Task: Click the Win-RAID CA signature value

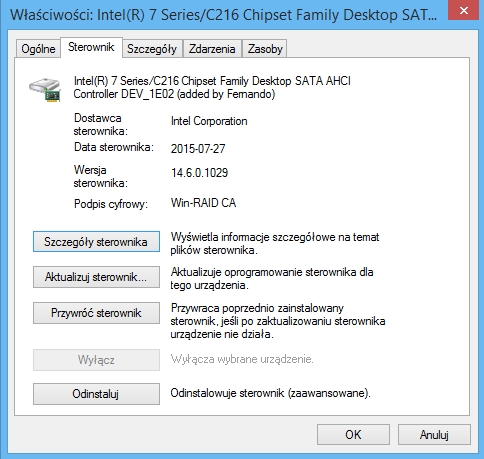Action: 203,203
